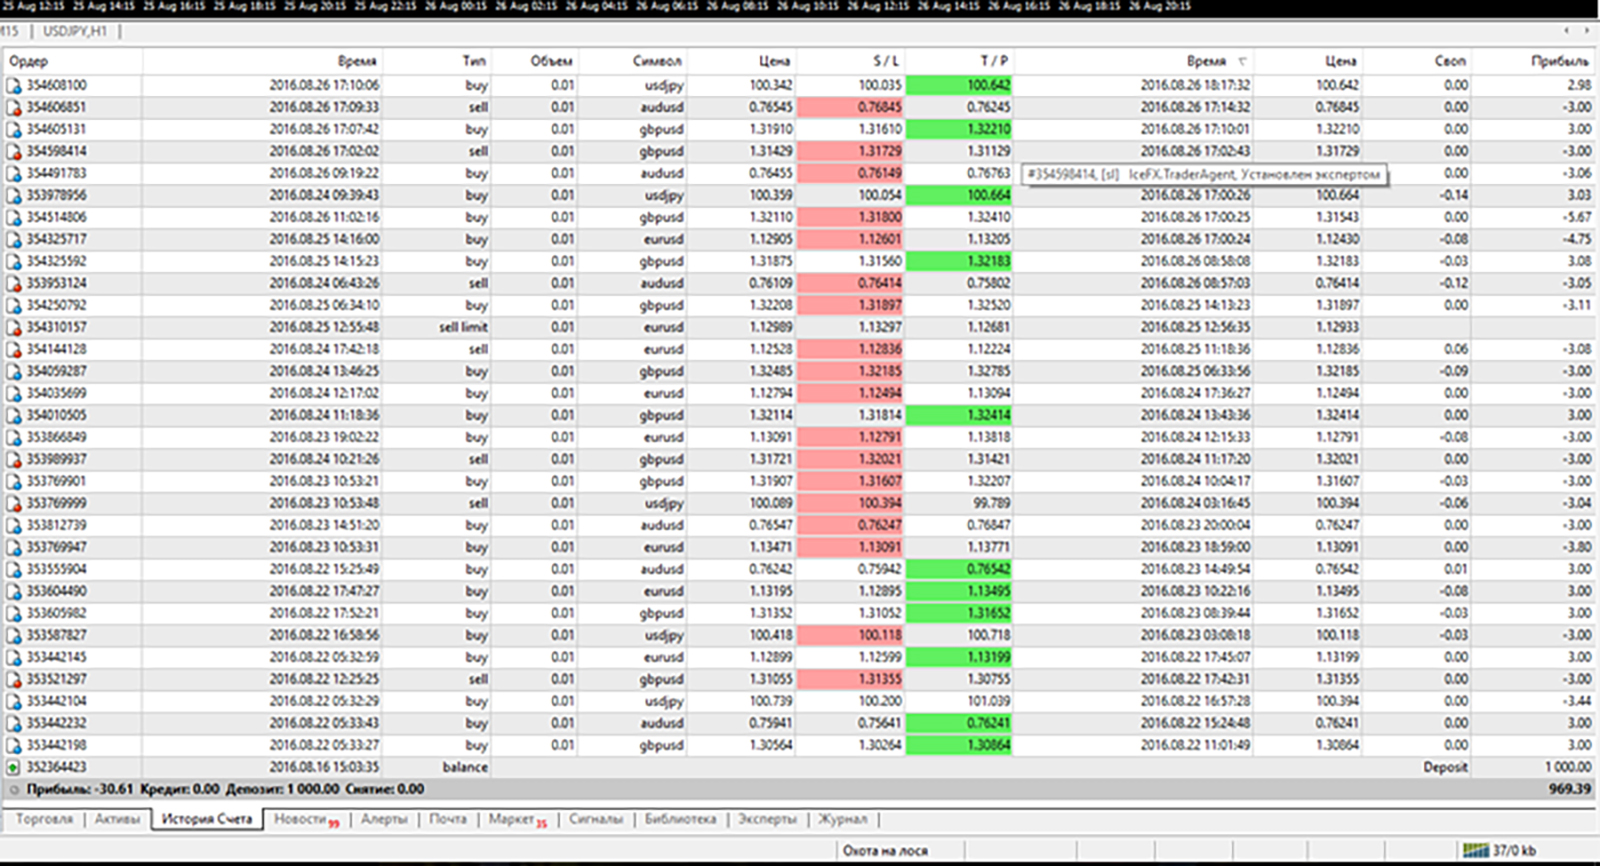The height and width of the screenshot is (866, 1600).
Task: Open the Библиотека tab
Action: tap(680, 819)
